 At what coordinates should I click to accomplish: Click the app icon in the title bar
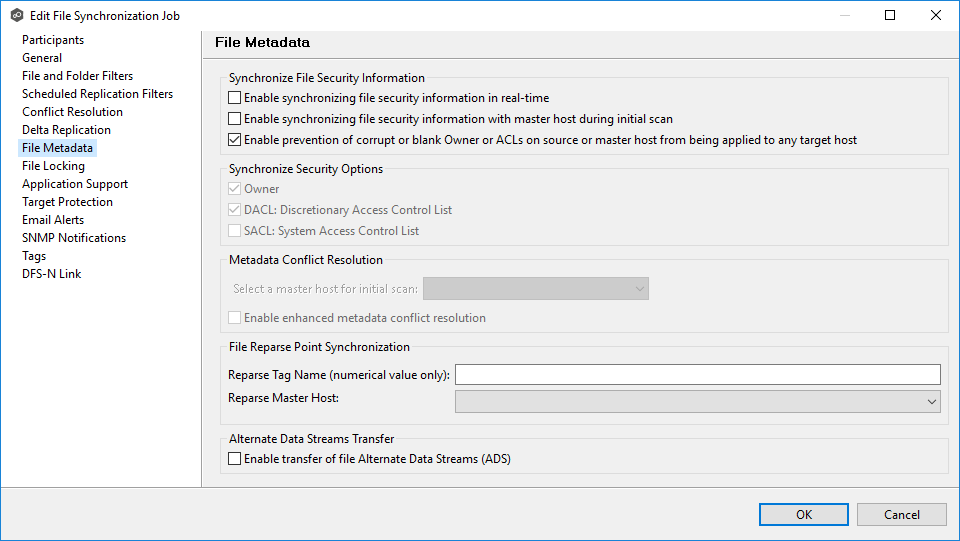pos(17,15)
